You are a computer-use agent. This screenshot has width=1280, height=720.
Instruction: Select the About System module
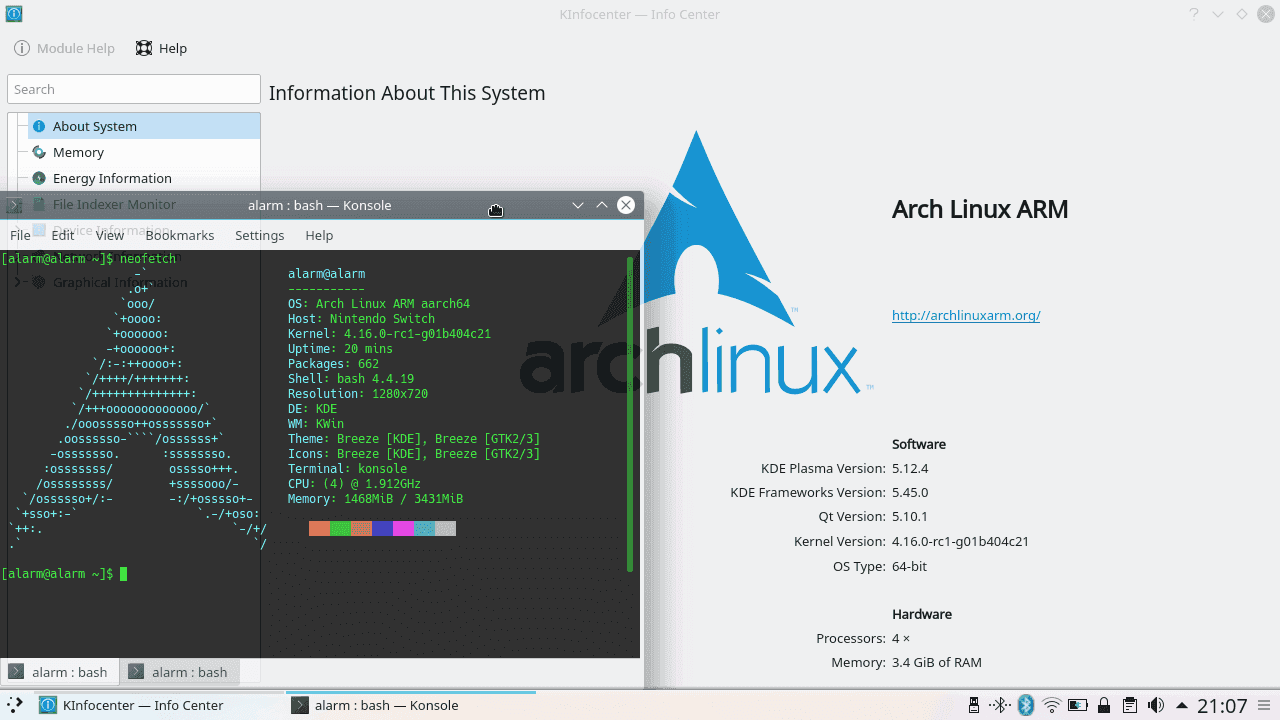tap(144, 126)
